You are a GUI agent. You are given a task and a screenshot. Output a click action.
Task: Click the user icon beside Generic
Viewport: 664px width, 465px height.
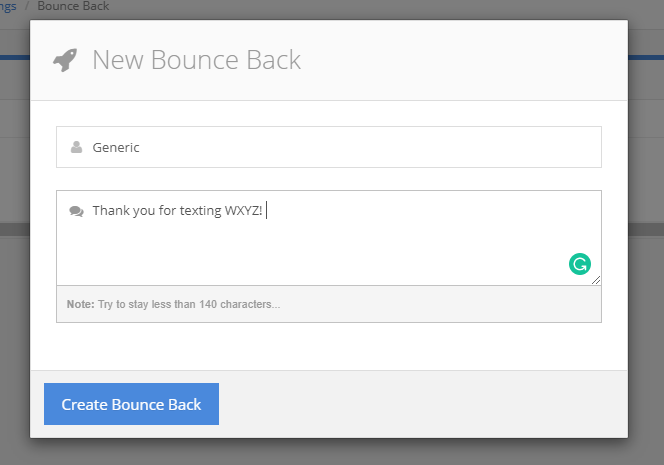click(x=77, y=147)
